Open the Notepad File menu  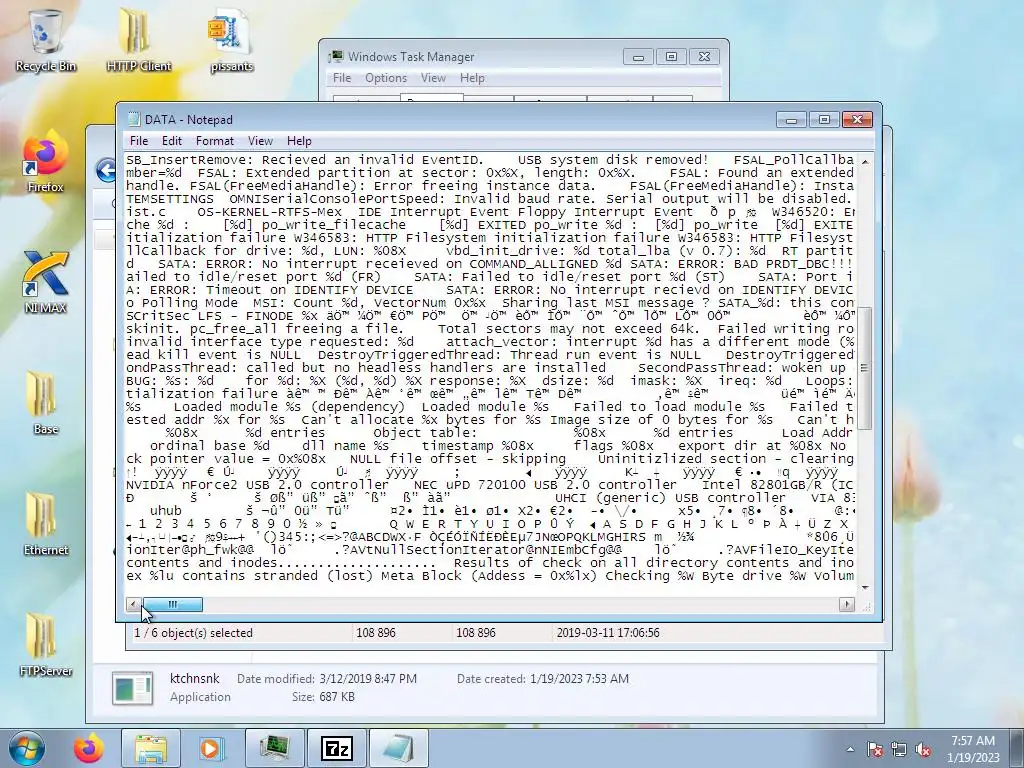(x=138, y=140)
